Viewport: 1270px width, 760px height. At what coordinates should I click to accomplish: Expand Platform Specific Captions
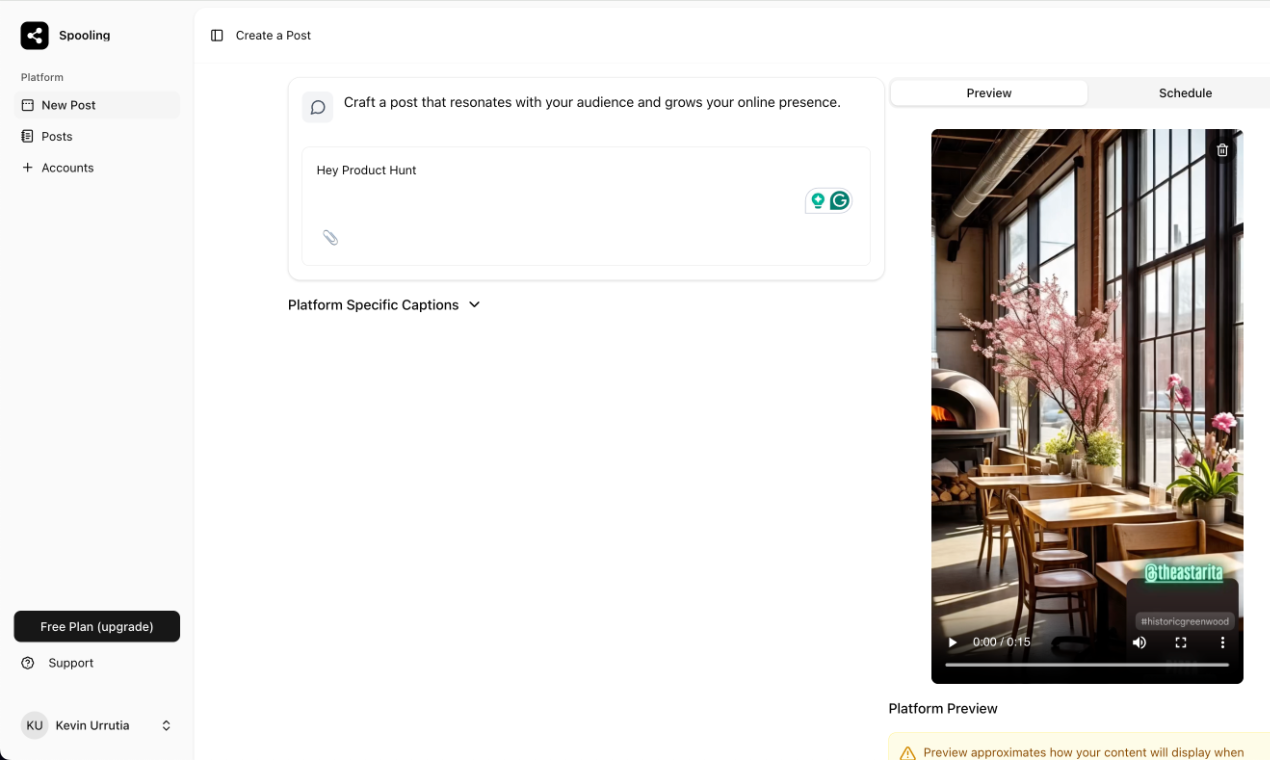[x=384, y=305]
